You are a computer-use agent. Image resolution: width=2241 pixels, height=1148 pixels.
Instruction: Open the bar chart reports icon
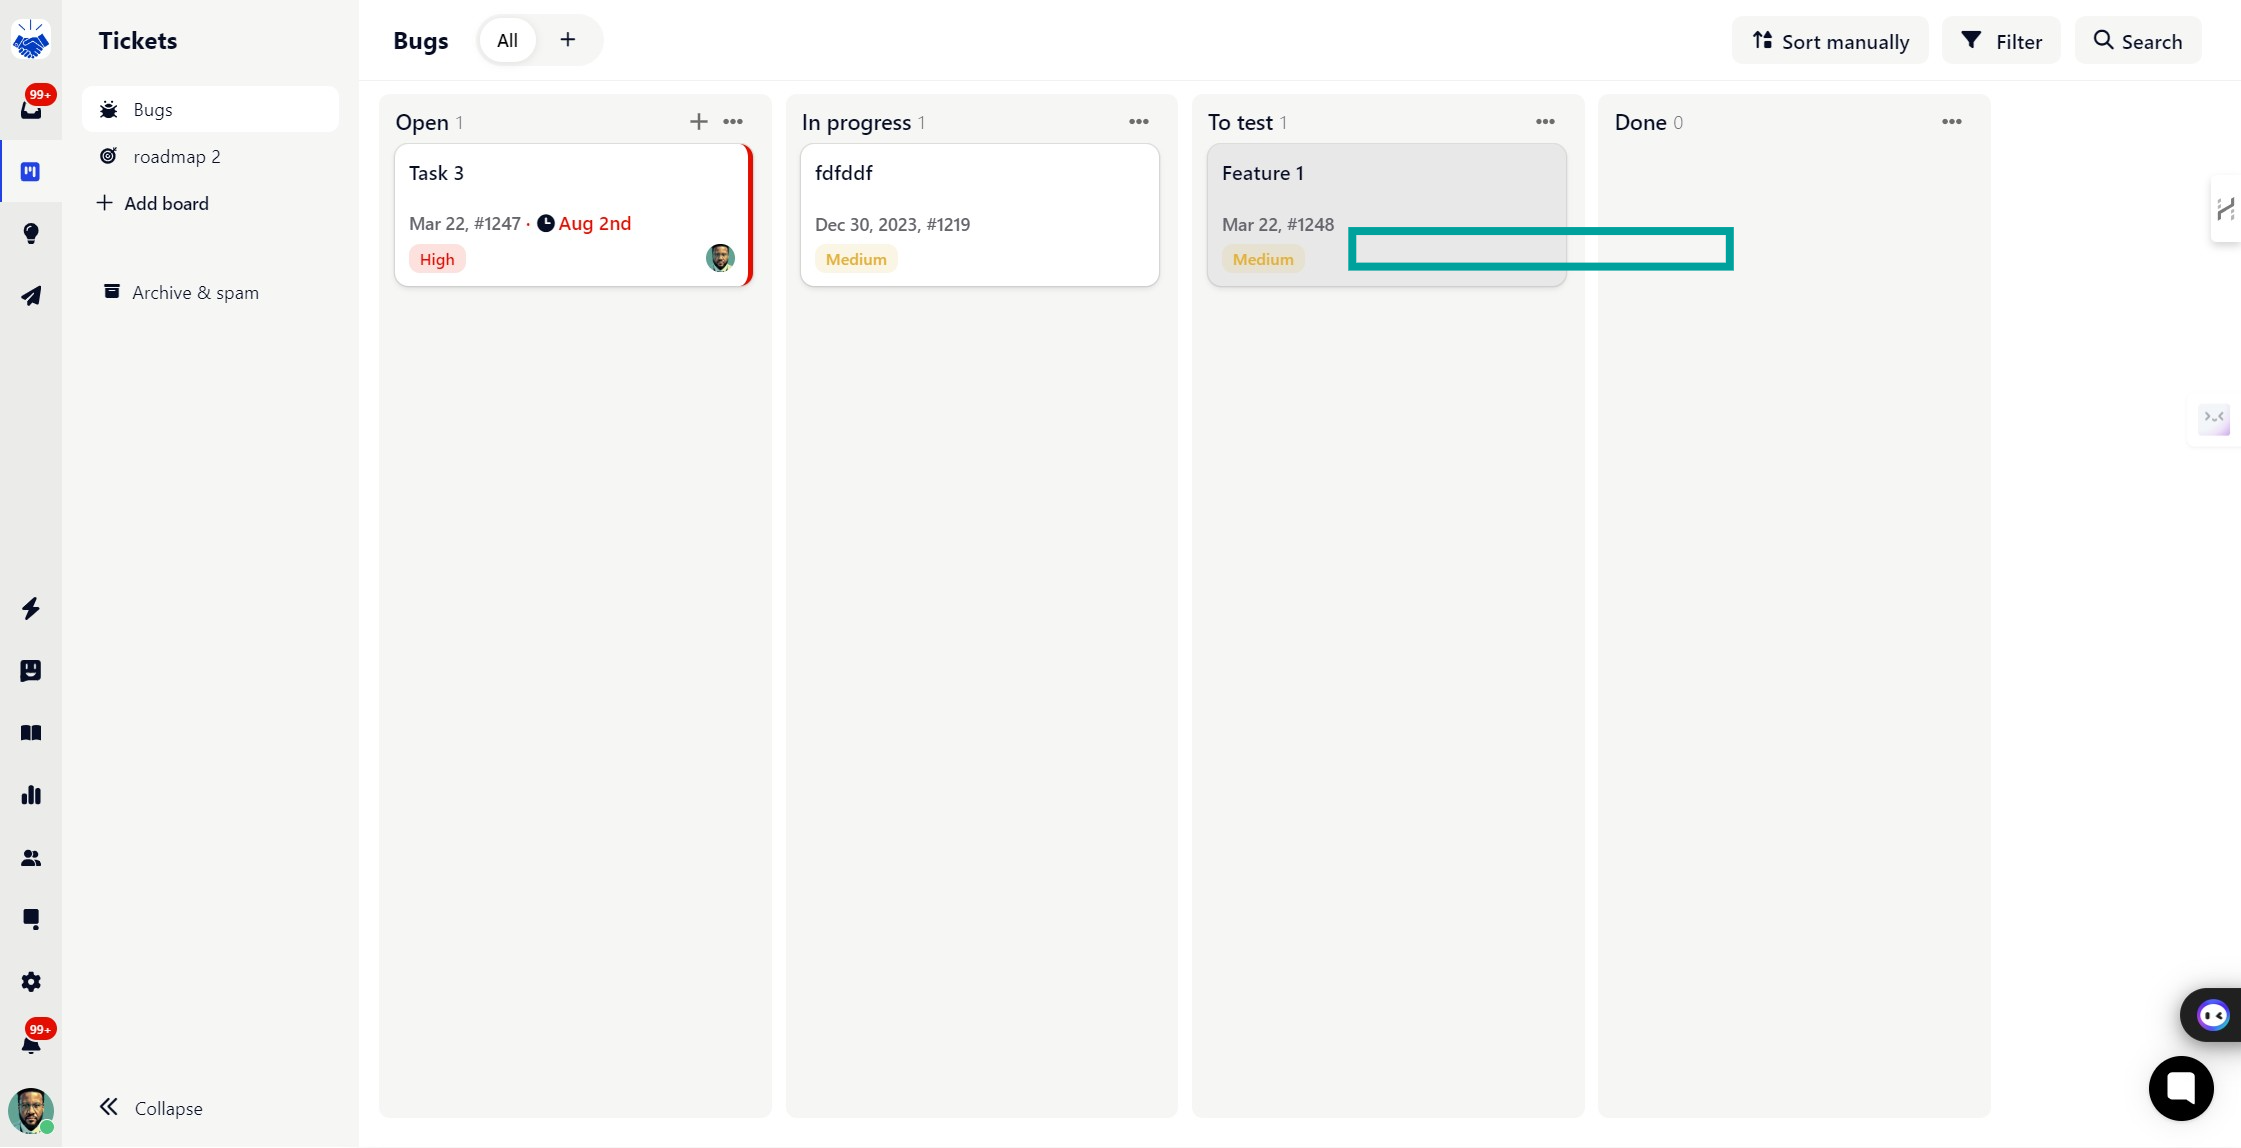click(x=31, y=795)
